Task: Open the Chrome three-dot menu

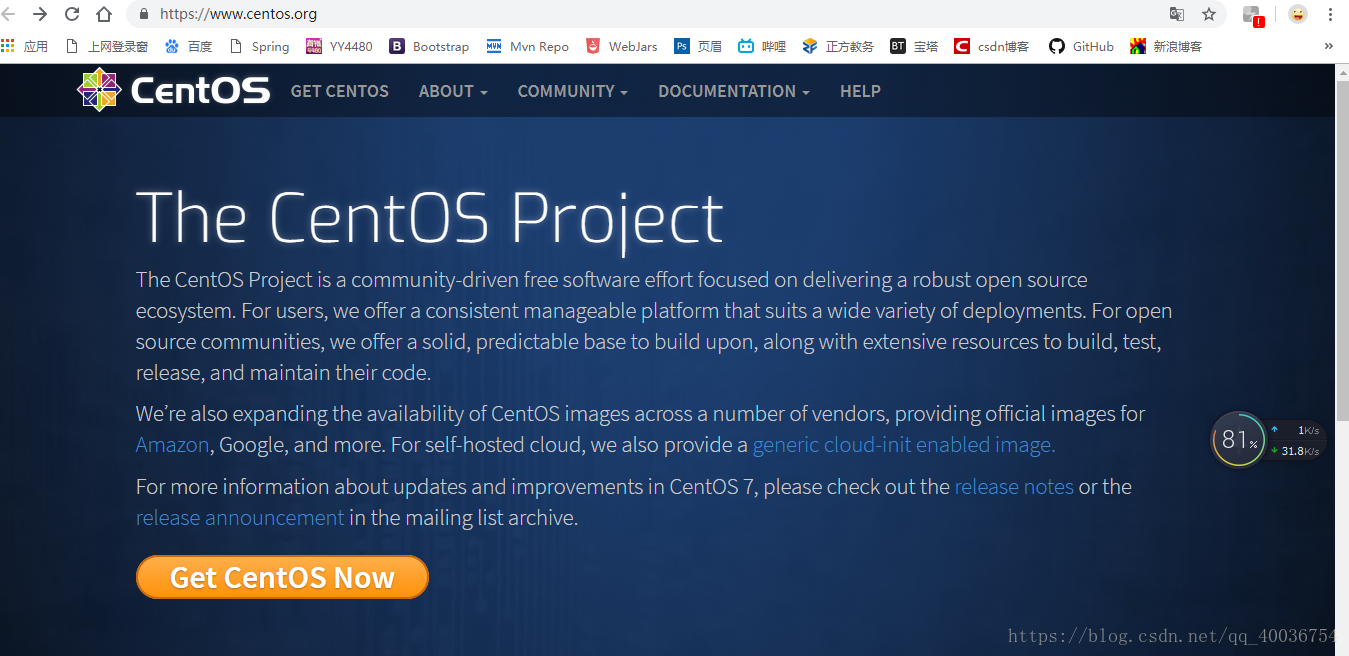Action: pyautogui.click(x=1330, y=14)
